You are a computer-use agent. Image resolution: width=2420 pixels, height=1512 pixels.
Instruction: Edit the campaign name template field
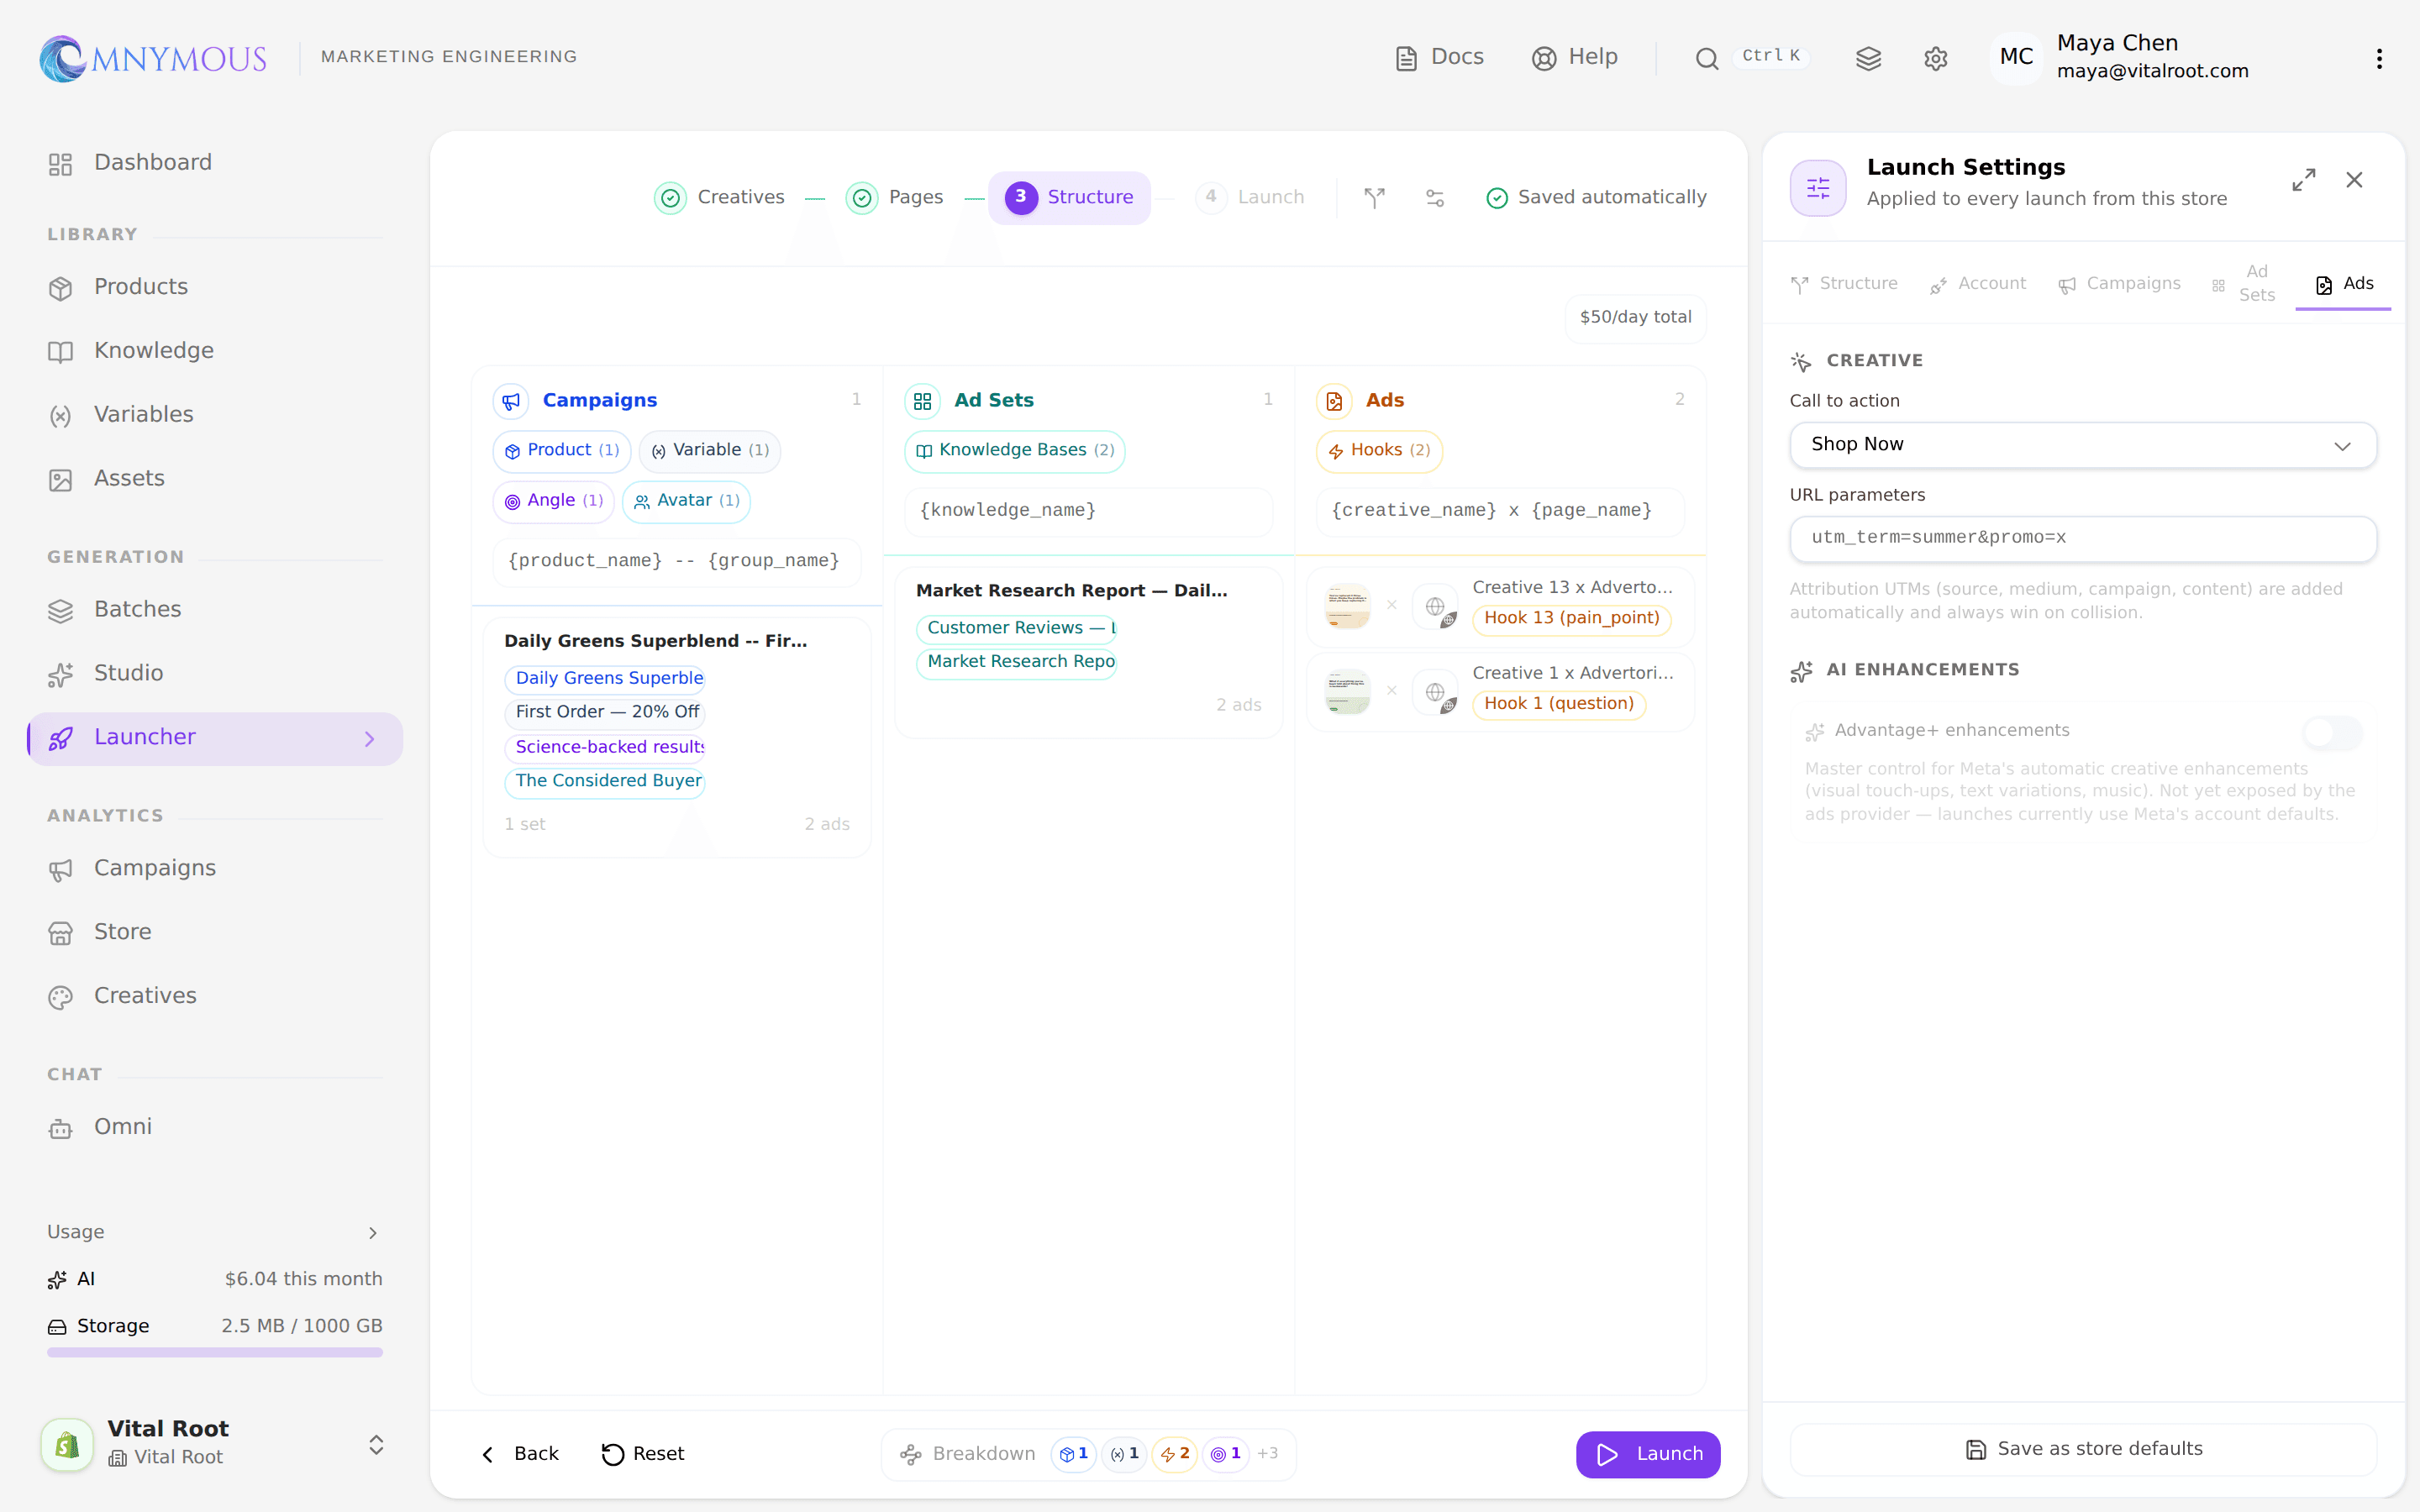[677, 561]
